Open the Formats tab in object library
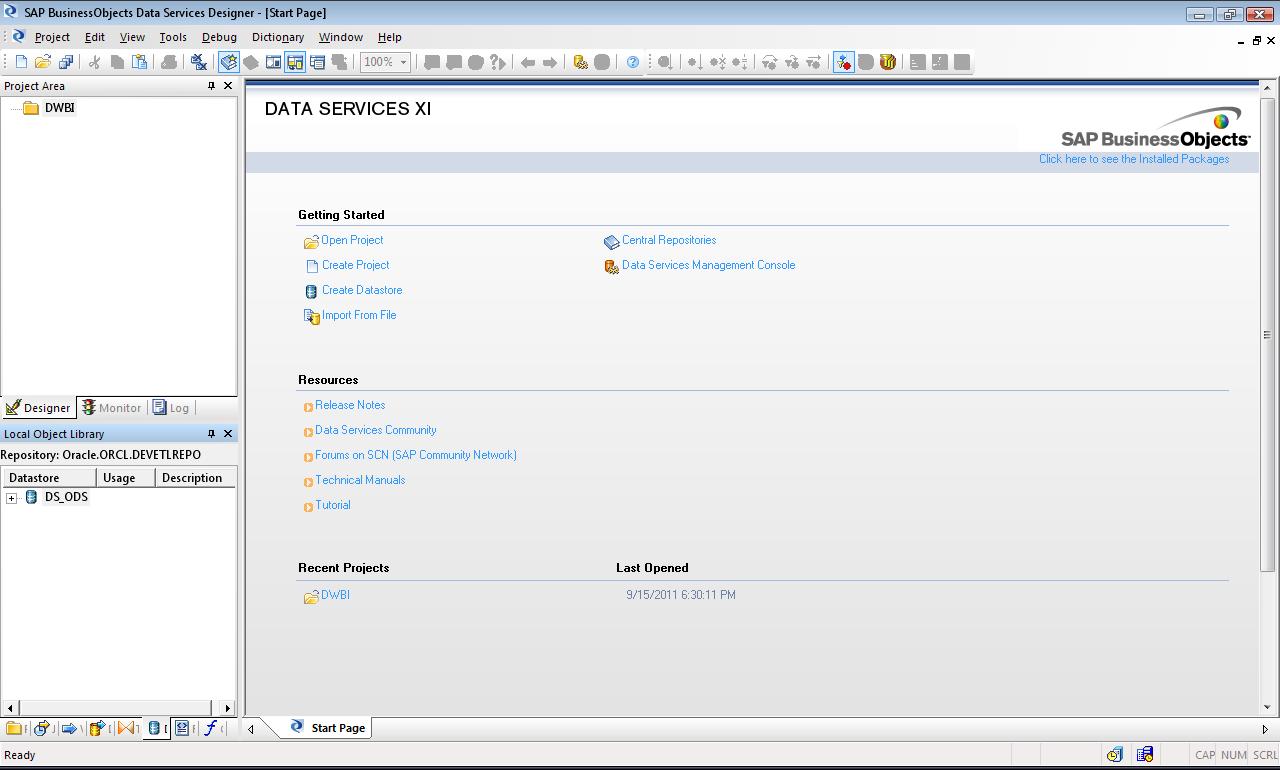Image resolution: width=1280 pixels, height=770 pixels. [183, 728]
